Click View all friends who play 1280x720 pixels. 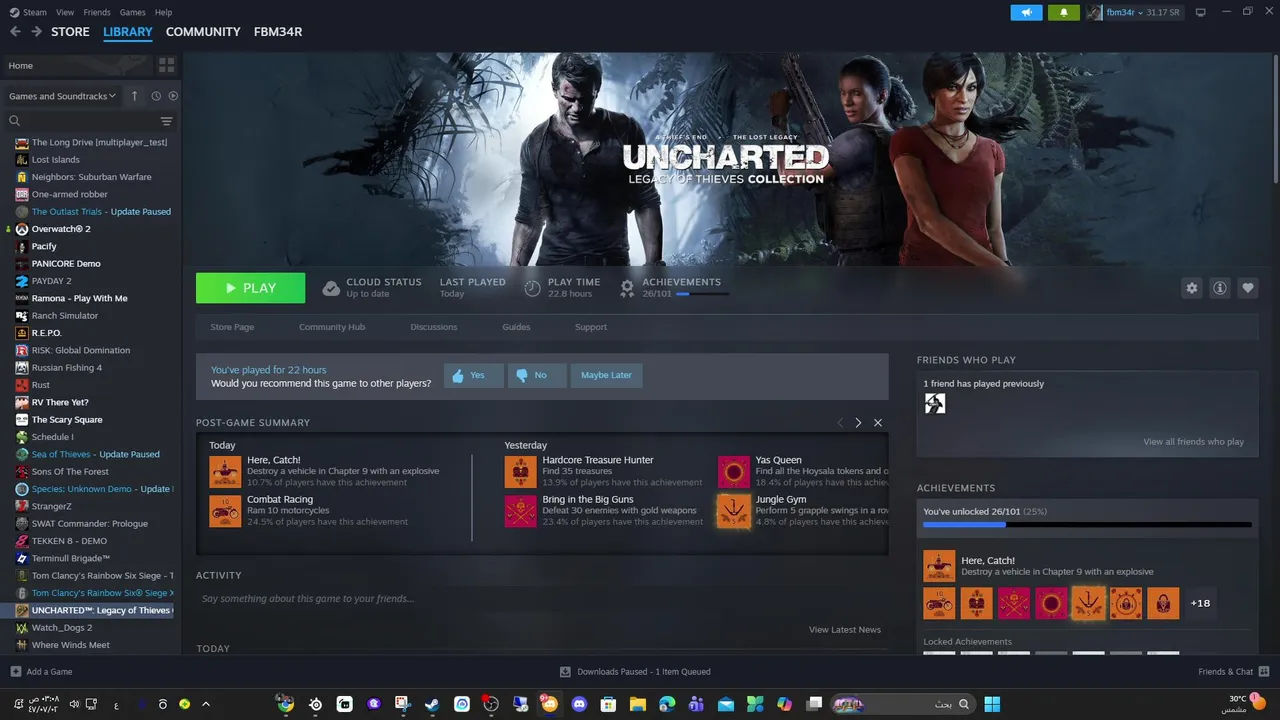[1194, 442]
